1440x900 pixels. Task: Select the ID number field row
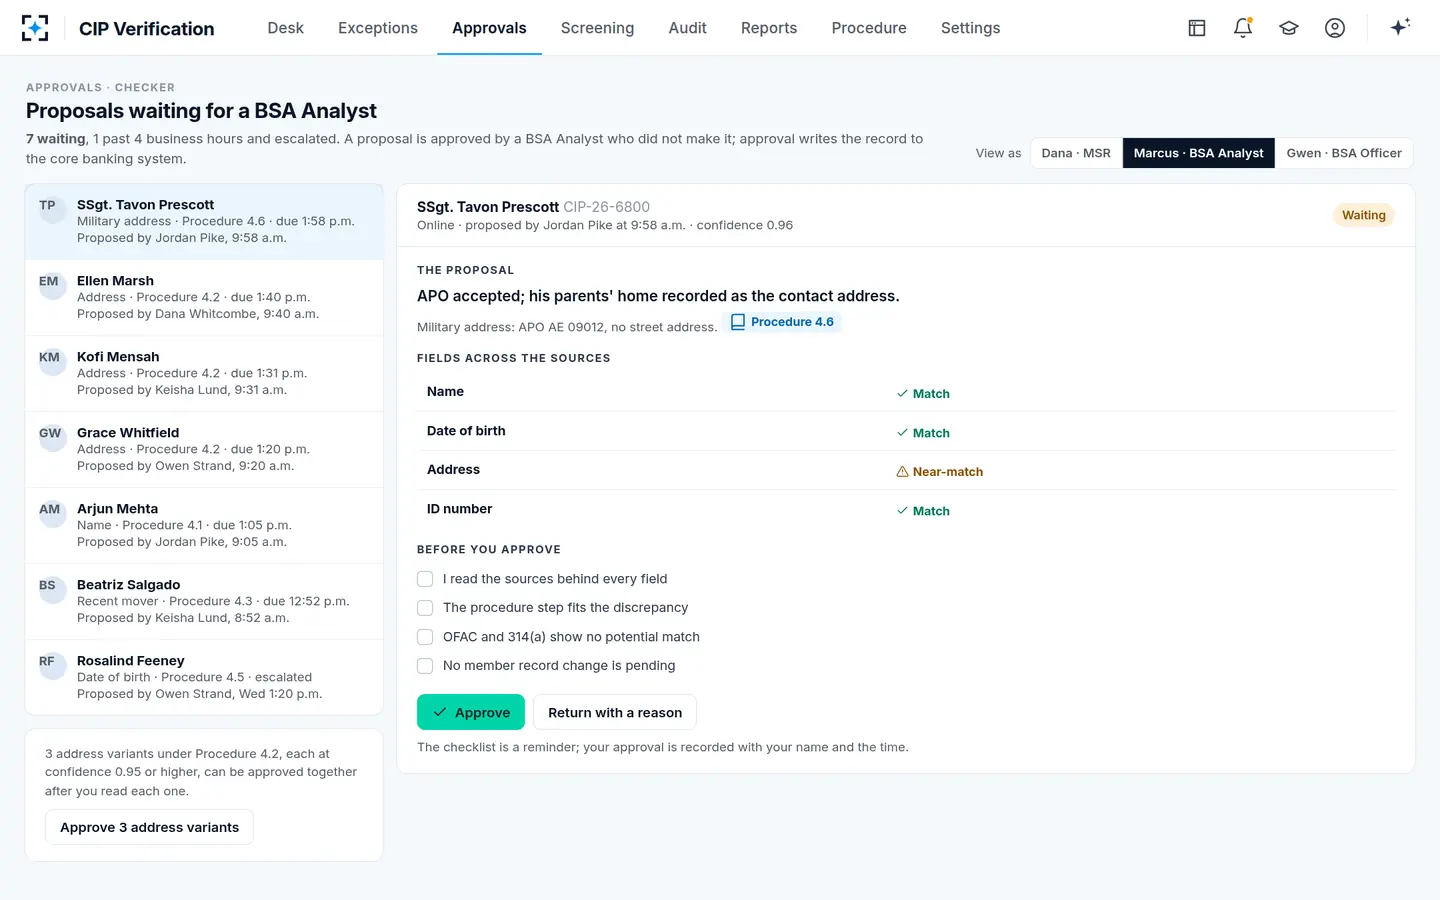pyautogui.click(x=906, y=509)
